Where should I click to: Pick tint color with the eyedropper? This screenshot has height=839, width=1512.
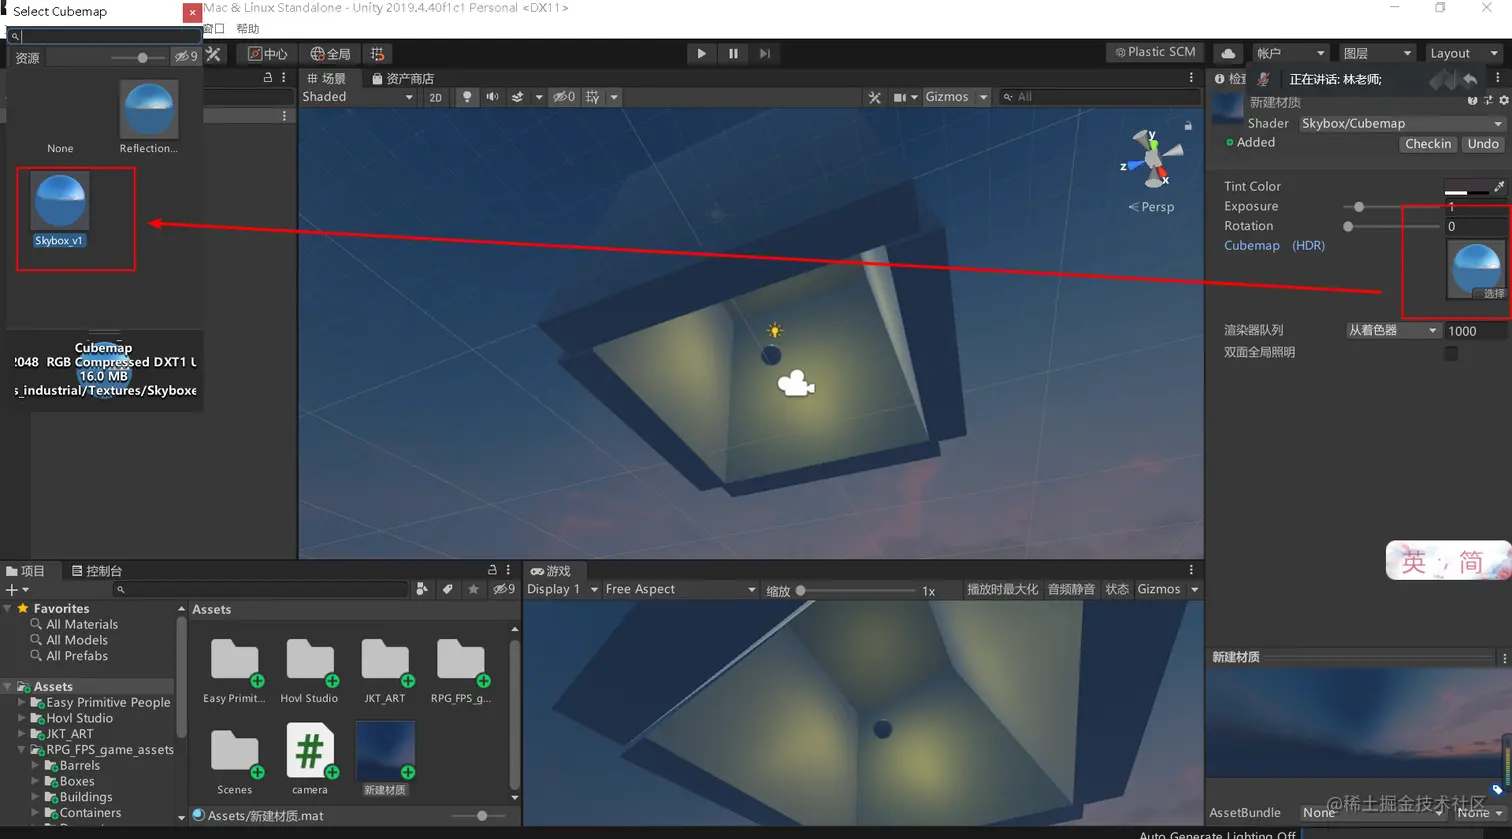pyautogui.click(x=1499, y=186)
